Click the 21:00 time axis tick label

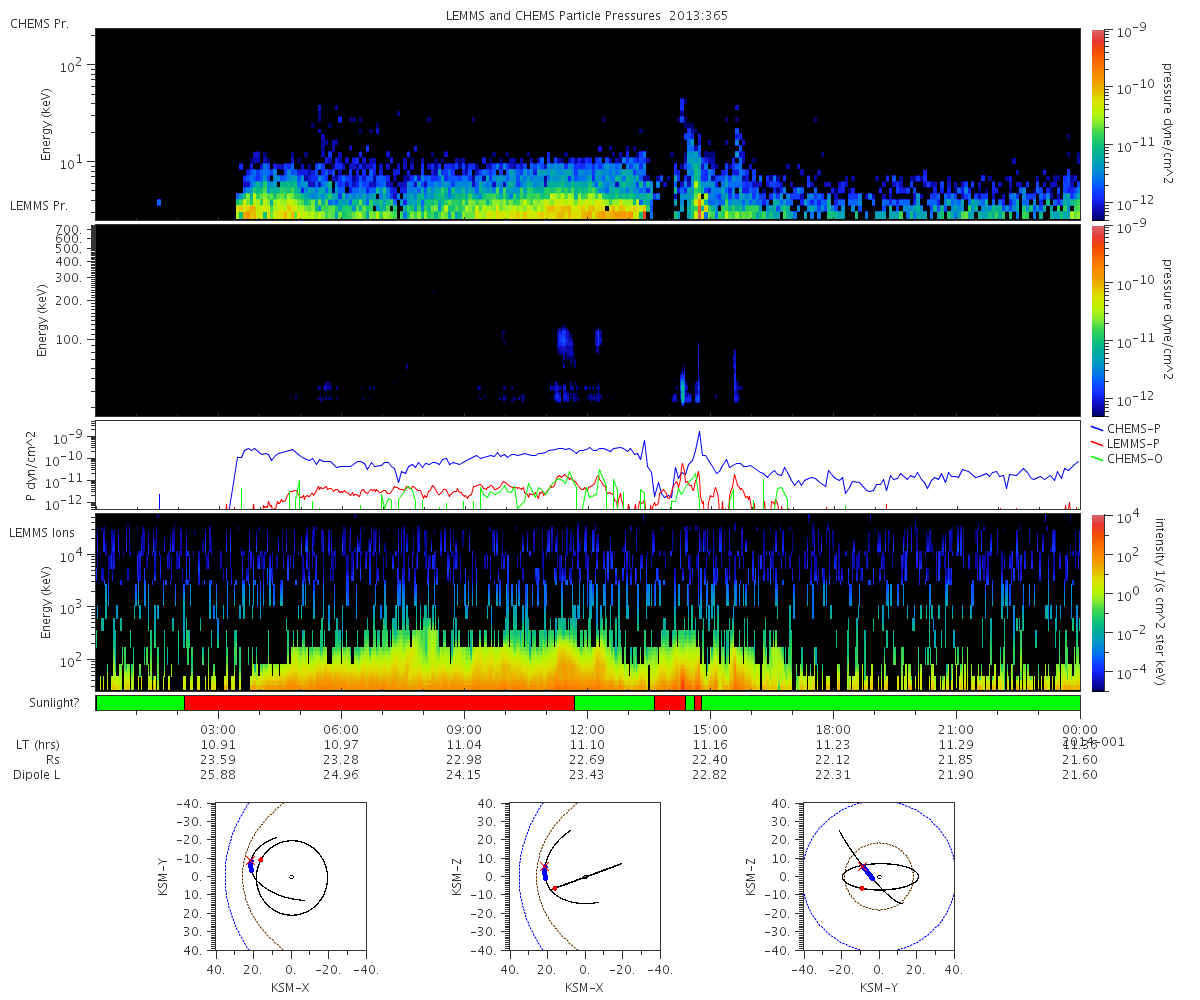coord(956,730)
